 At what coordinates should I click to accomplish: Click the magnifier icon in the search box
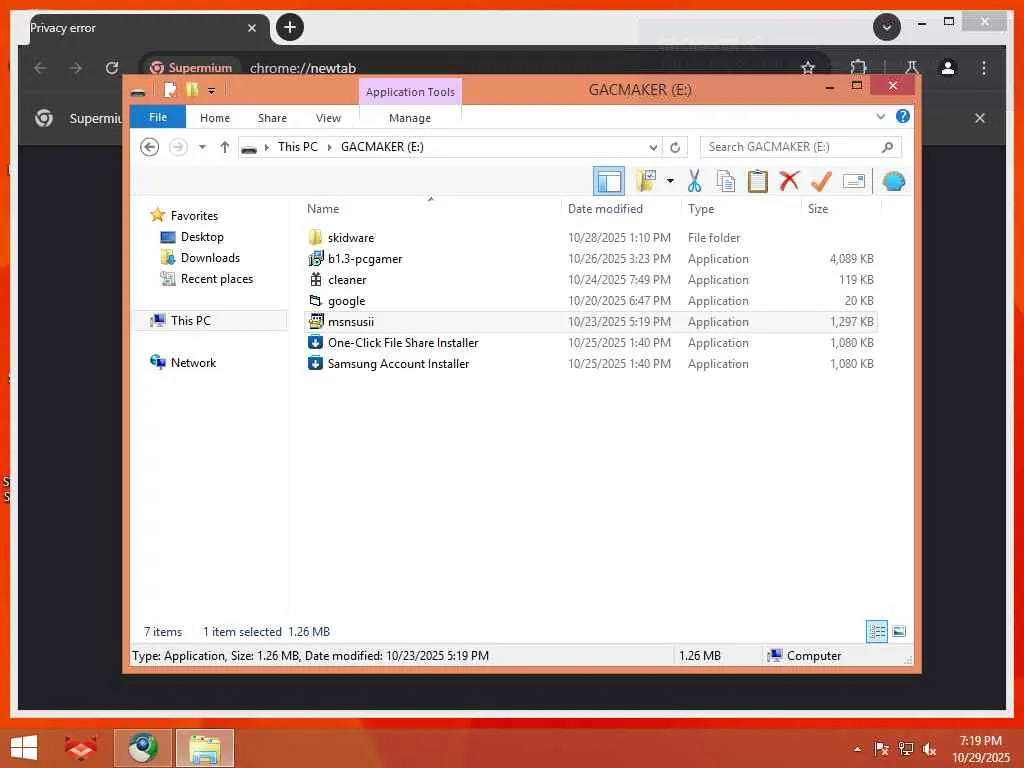[887, 147]
